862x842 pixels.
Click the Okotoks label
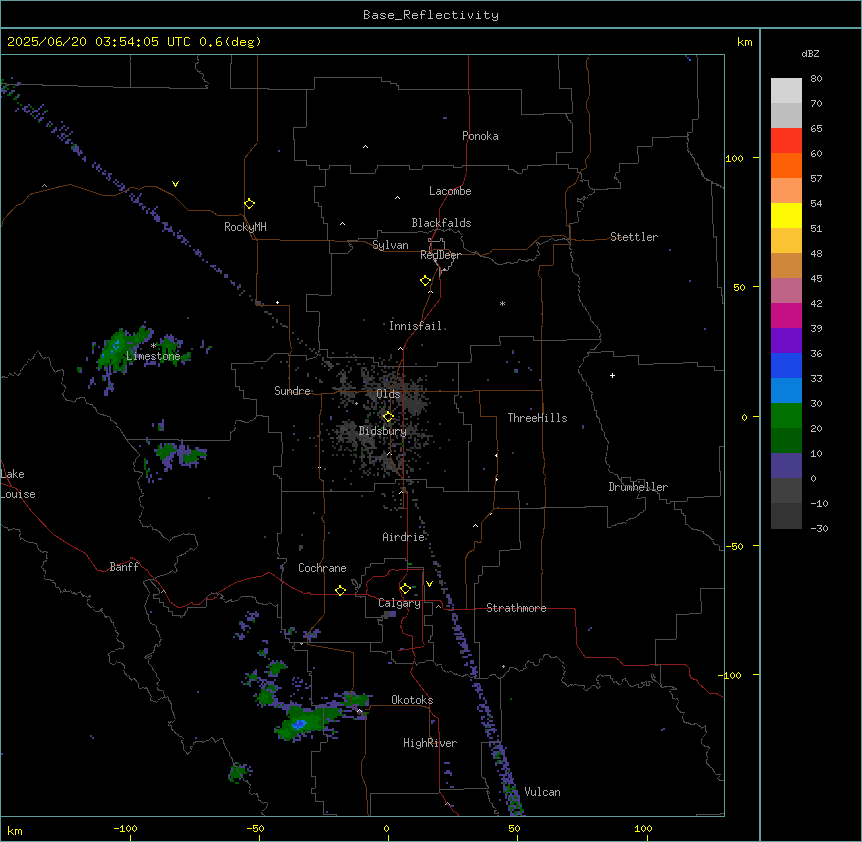pyautogui.click(x=412, y=700)
